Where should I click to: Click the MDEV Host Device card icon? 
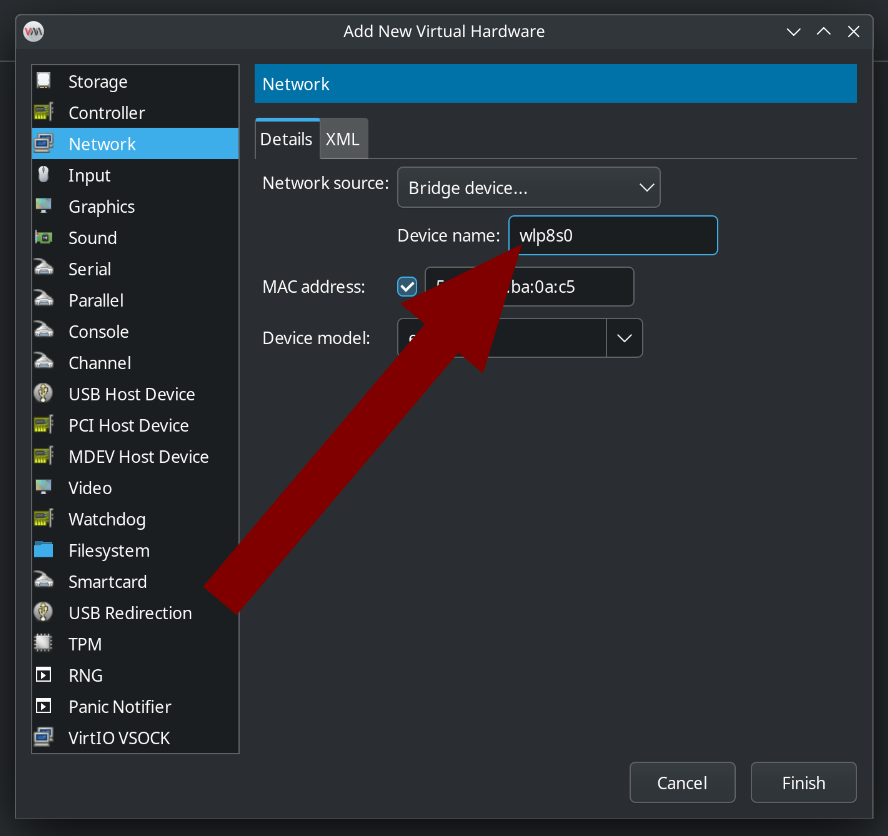pyautogui.click(x=44, y=456)
